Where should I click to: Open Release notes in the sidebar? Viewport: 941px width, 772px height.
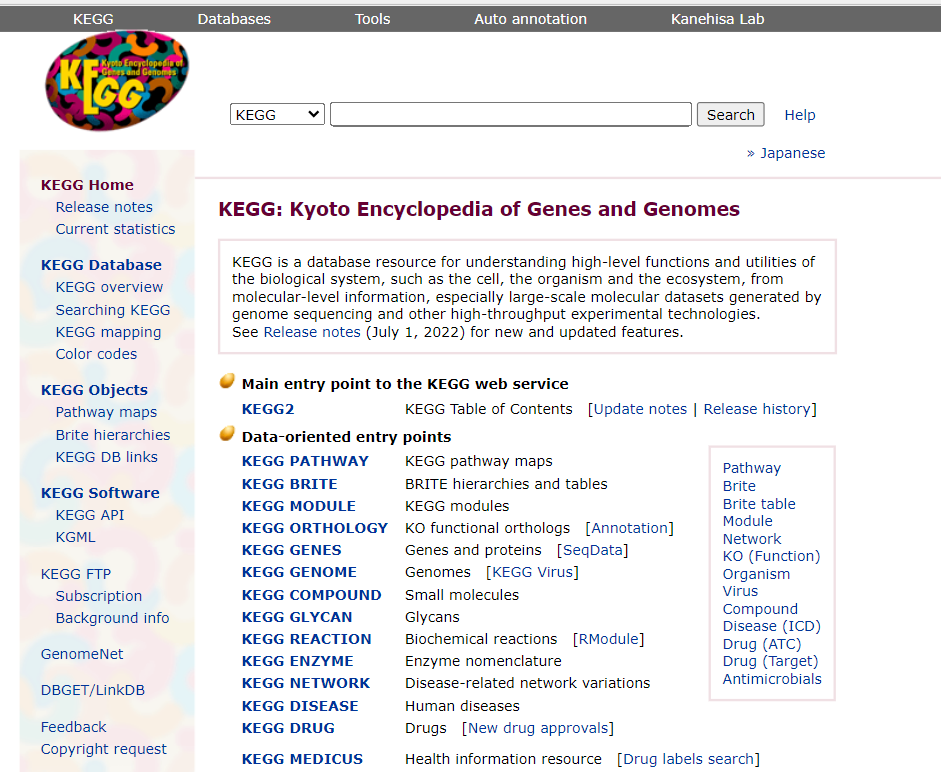tap(104, 207)
